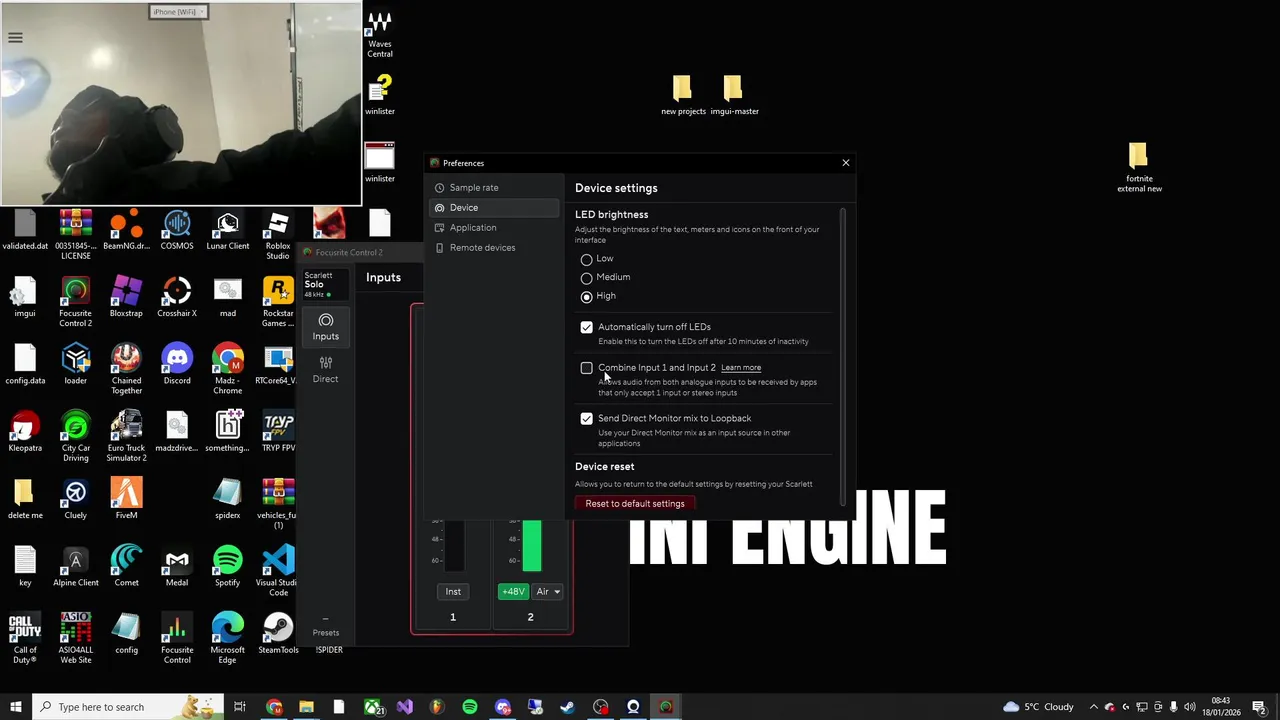1280x720 pixels.
Task: Open Medal desktop shortcut
Action: [x=177, y=567]
